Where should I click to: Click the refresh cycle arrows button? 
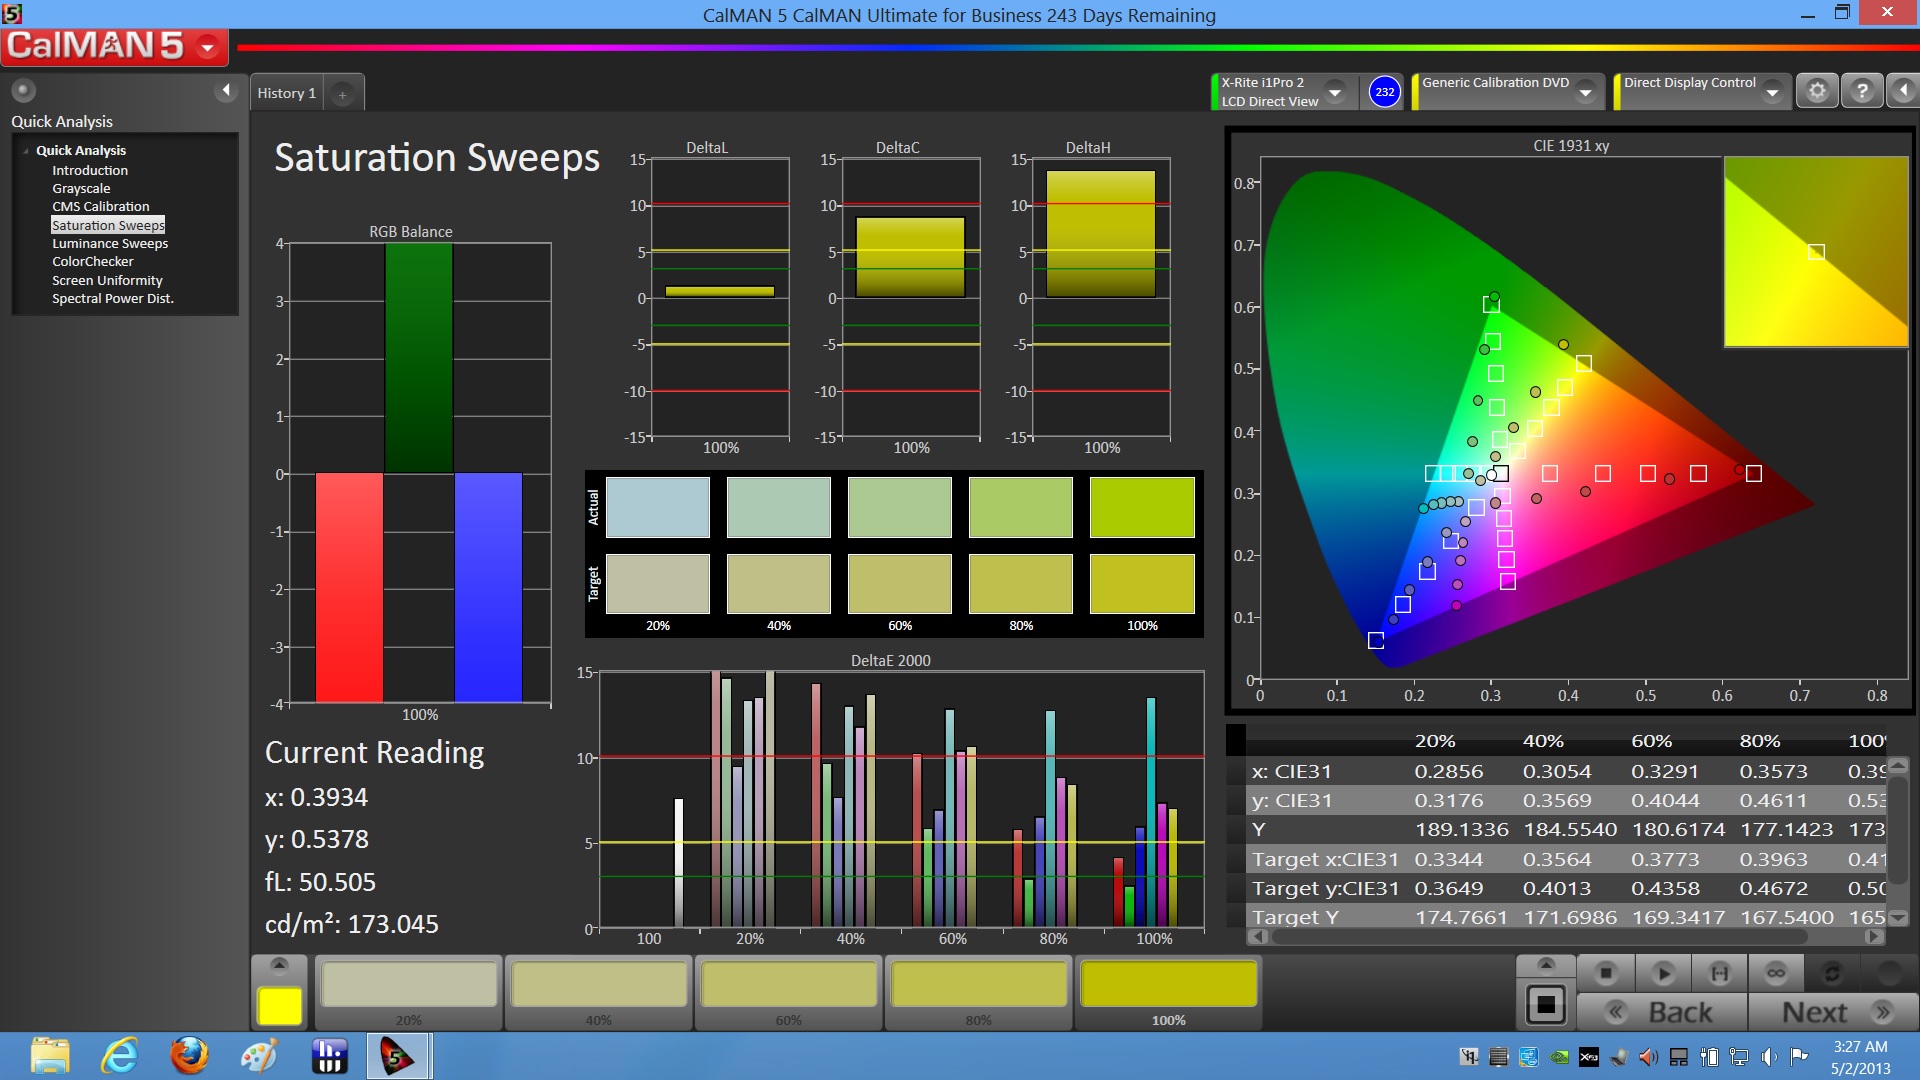click(x=1832, y=973)
